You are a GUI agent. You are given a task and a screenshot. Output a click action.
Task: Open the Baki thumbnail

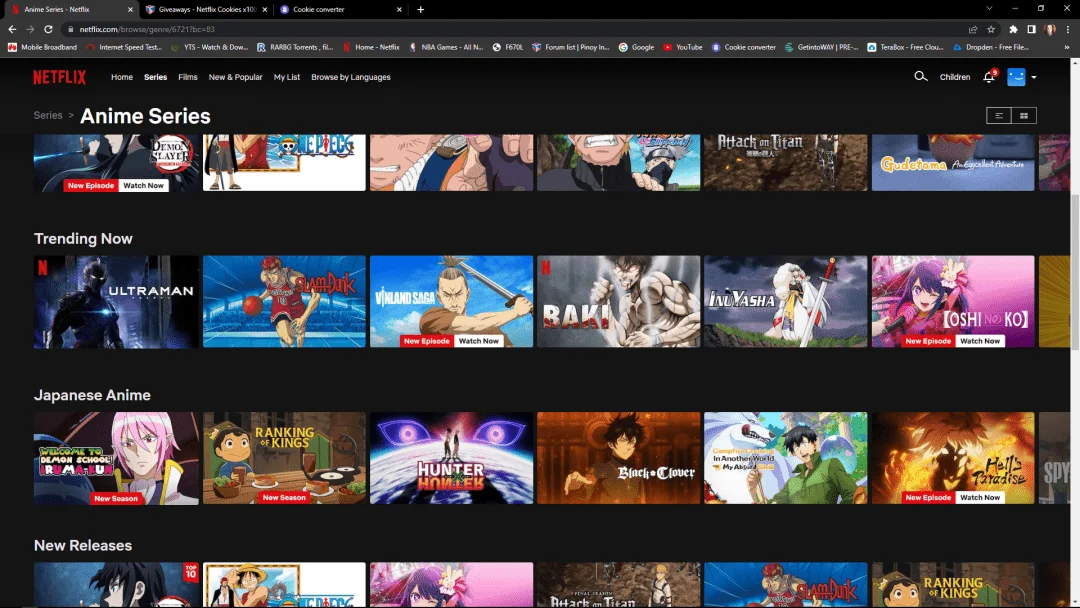click(x=619, y=302)
